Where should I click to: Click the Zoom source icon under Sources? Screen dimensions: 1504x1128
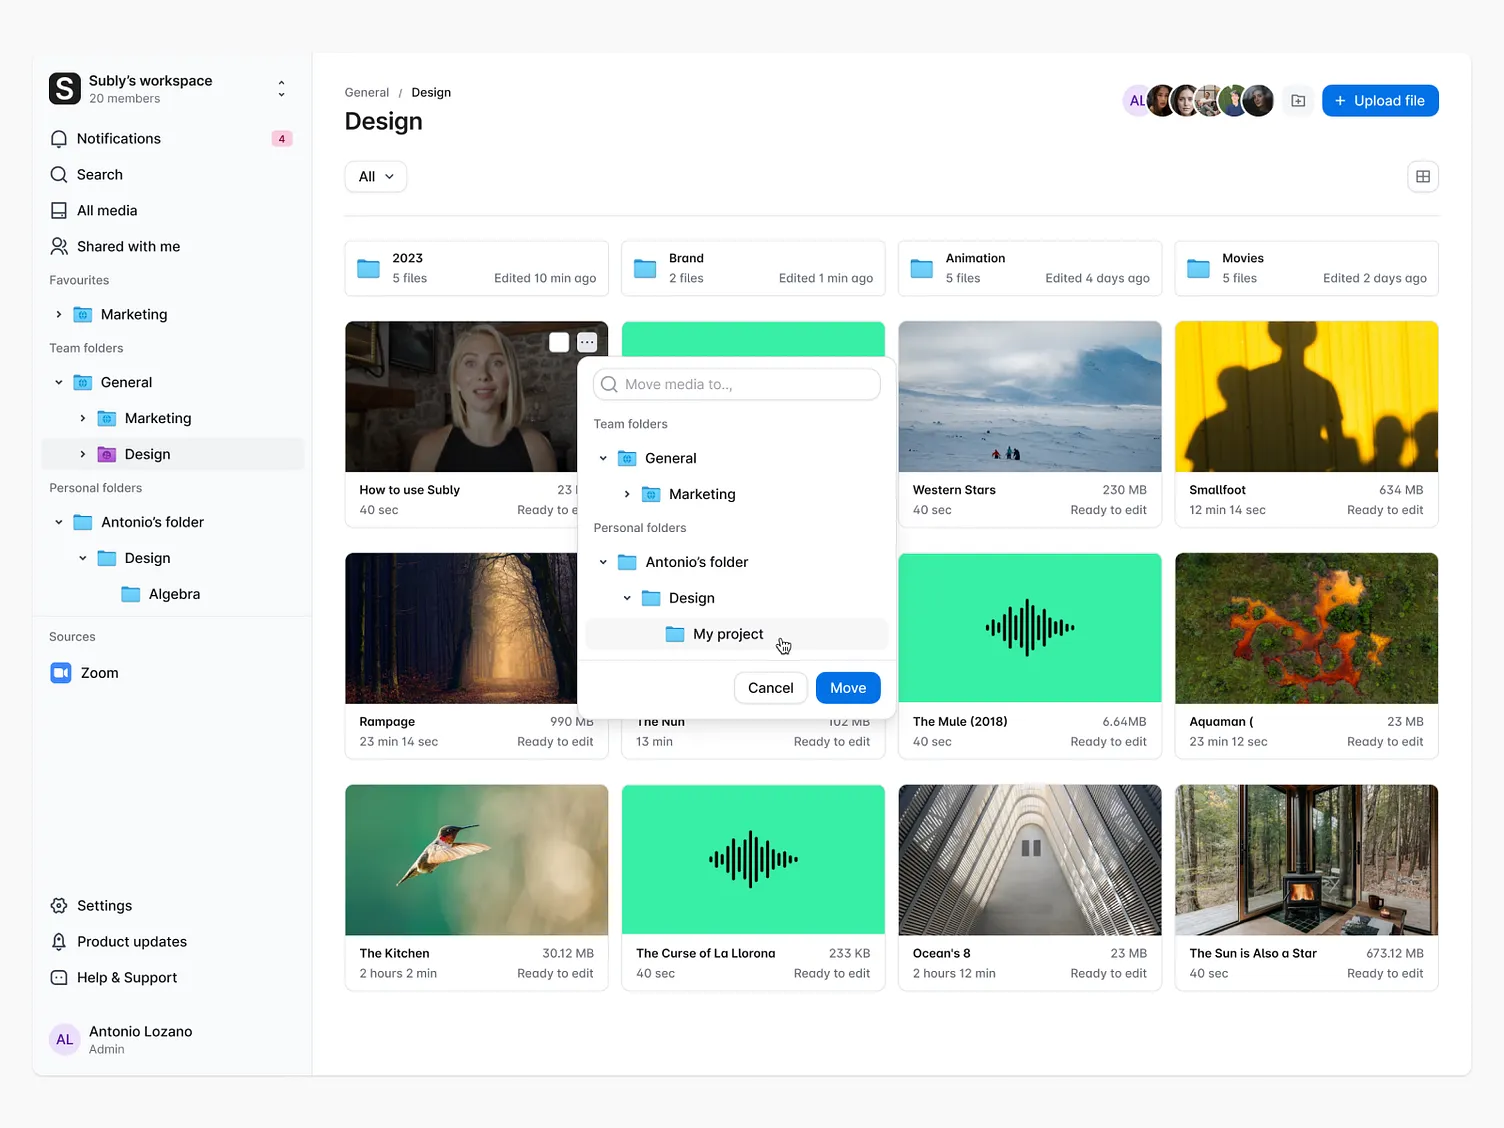[x=60, y=672]
